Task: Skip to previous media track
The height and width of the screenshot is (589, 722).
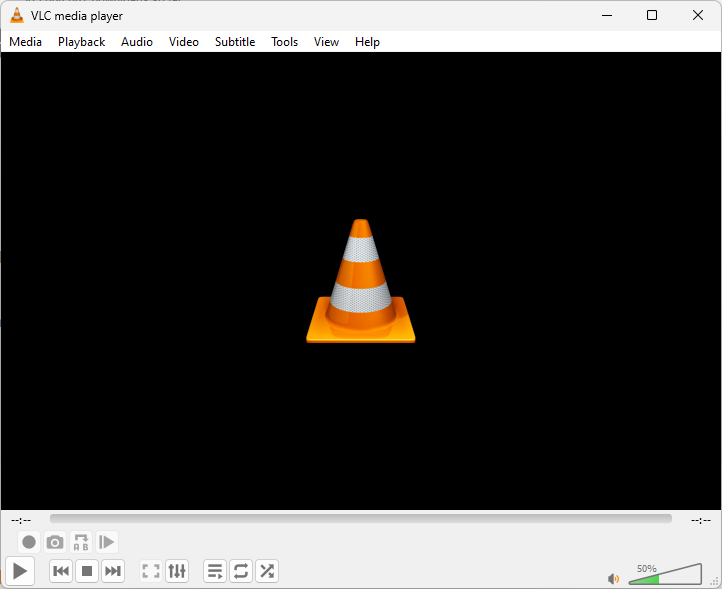Action: click(x=61, y=571)
